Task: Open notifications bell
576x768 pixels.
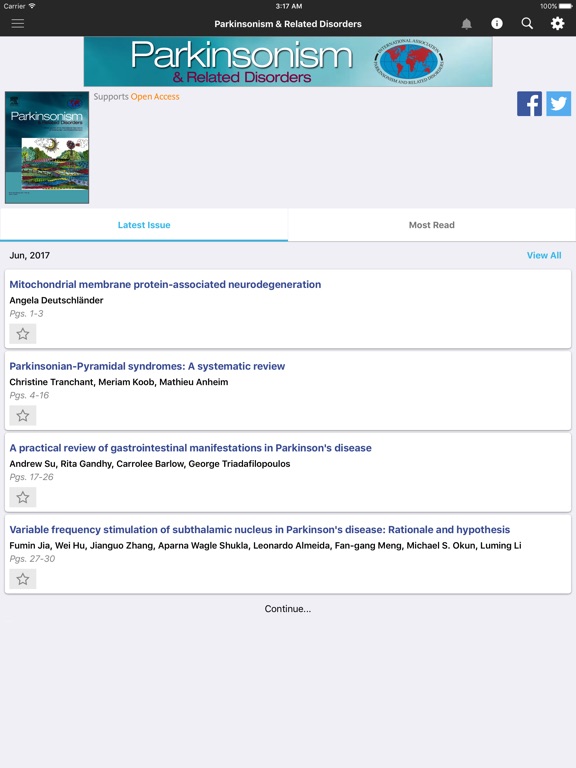Action: tap(467, 24)
